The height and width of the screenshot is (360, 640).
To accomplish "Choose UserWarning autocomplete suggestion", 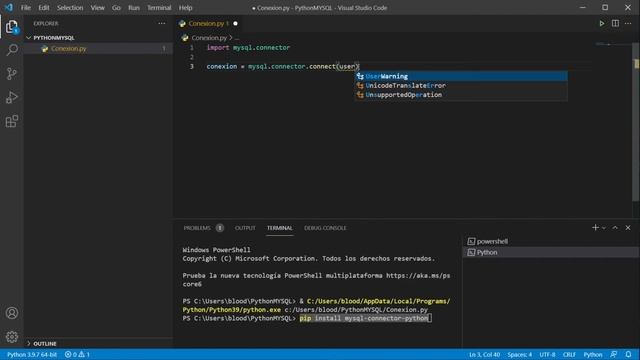I will click(x=461, y=76).
